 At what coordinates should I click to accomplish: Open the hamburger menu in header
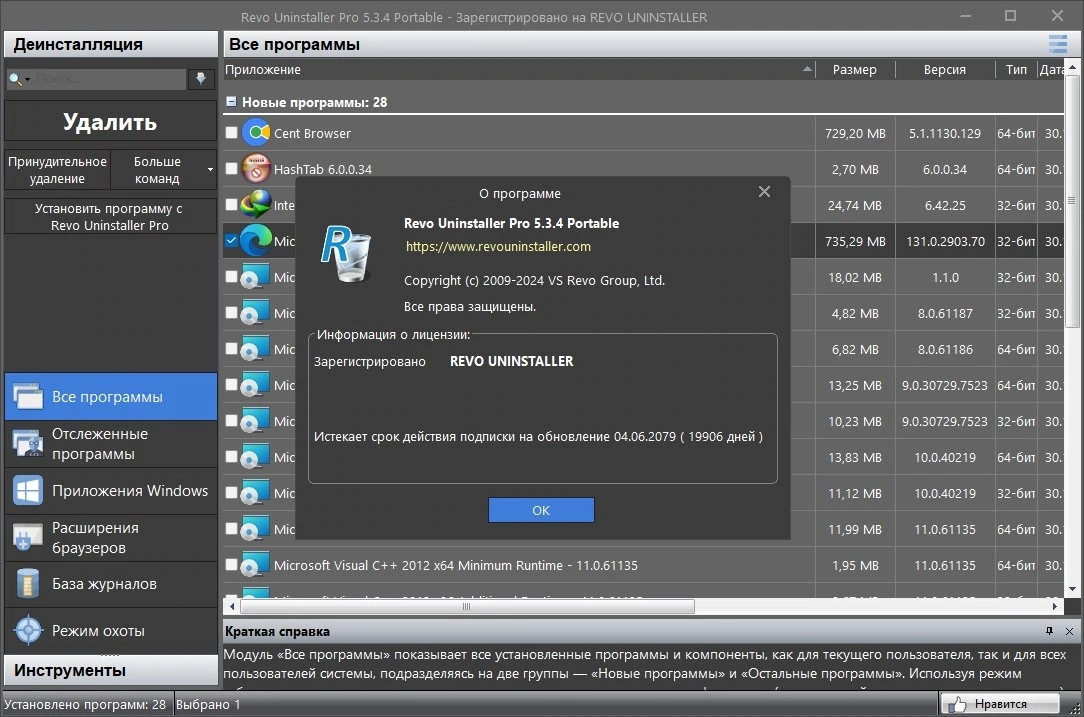point(1058,44)
